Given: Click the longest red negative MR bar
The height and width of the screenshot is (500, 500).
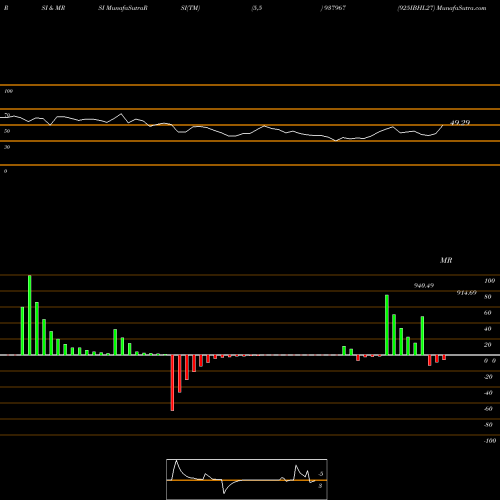Looking at the screenshot, I should coord(172,383).
